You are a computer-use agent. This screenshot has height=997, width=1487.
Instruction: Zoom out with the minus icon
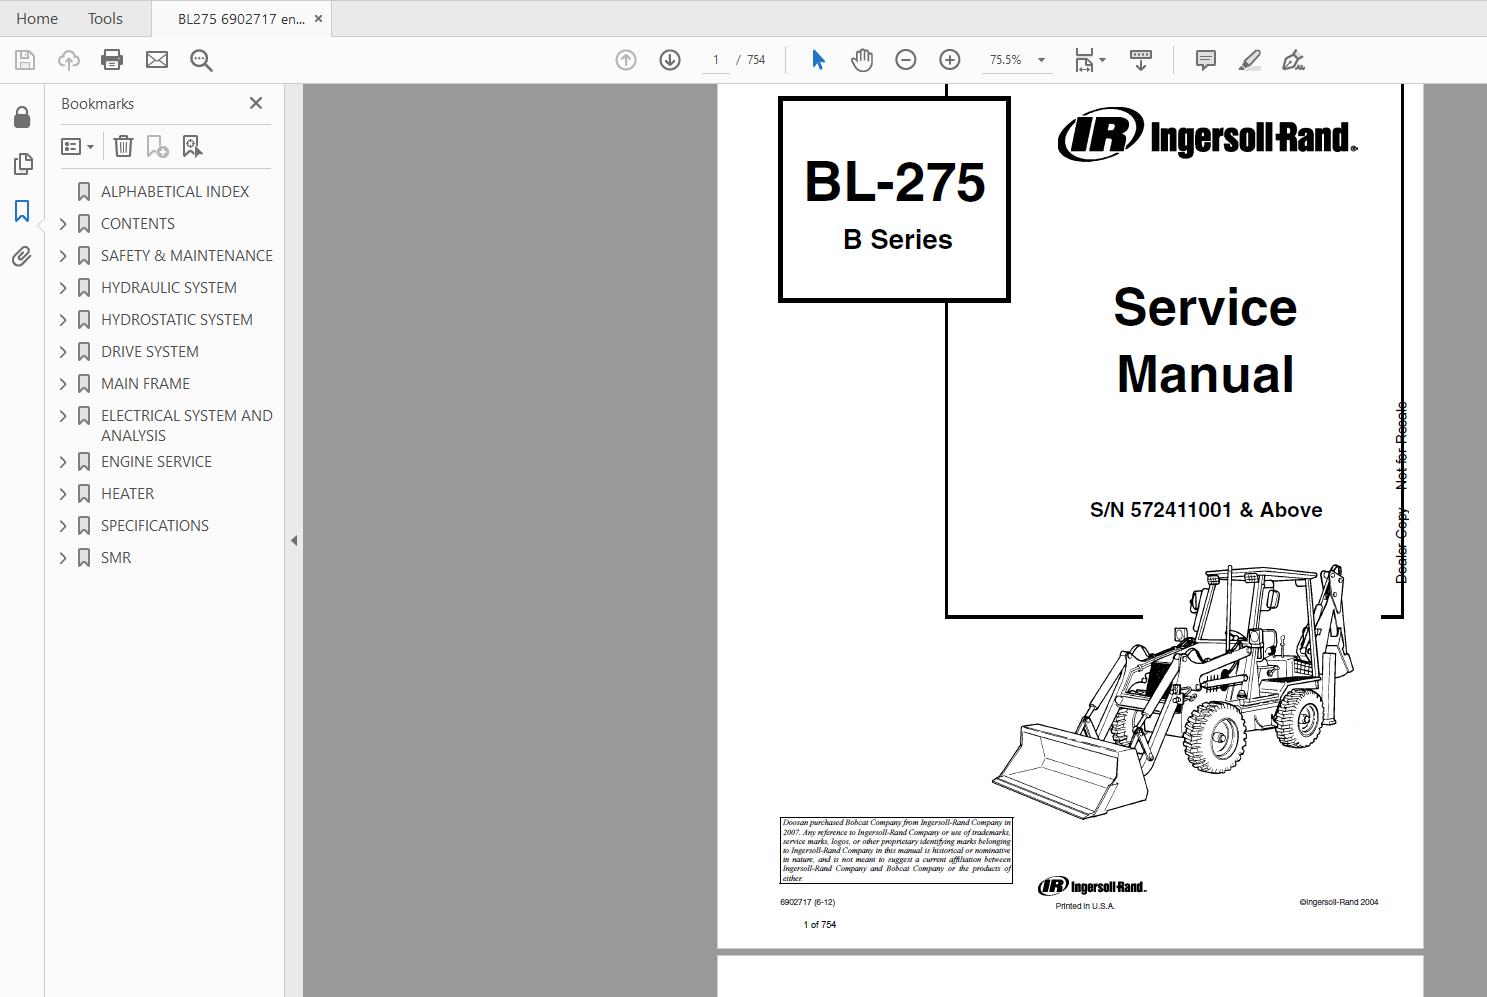[x=906, y=60]
